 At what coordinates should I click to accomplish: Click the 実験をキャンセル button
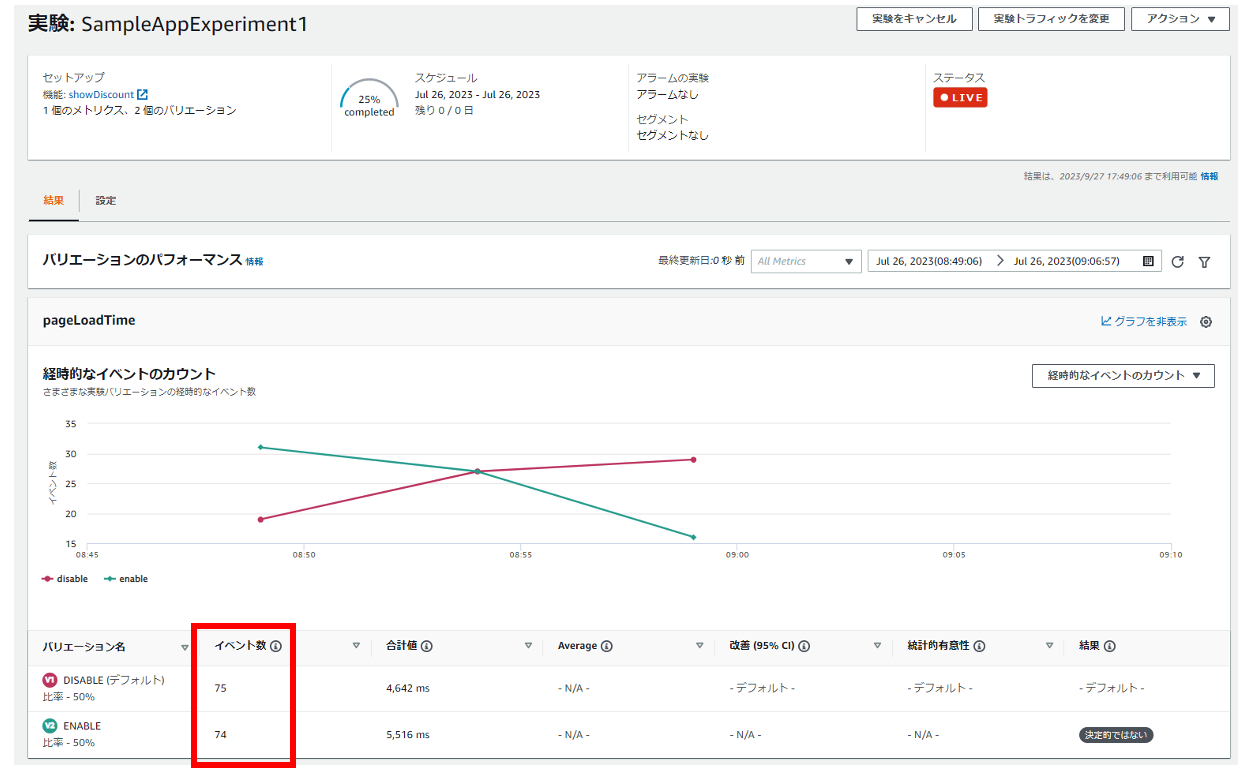[x=914, y=19]
